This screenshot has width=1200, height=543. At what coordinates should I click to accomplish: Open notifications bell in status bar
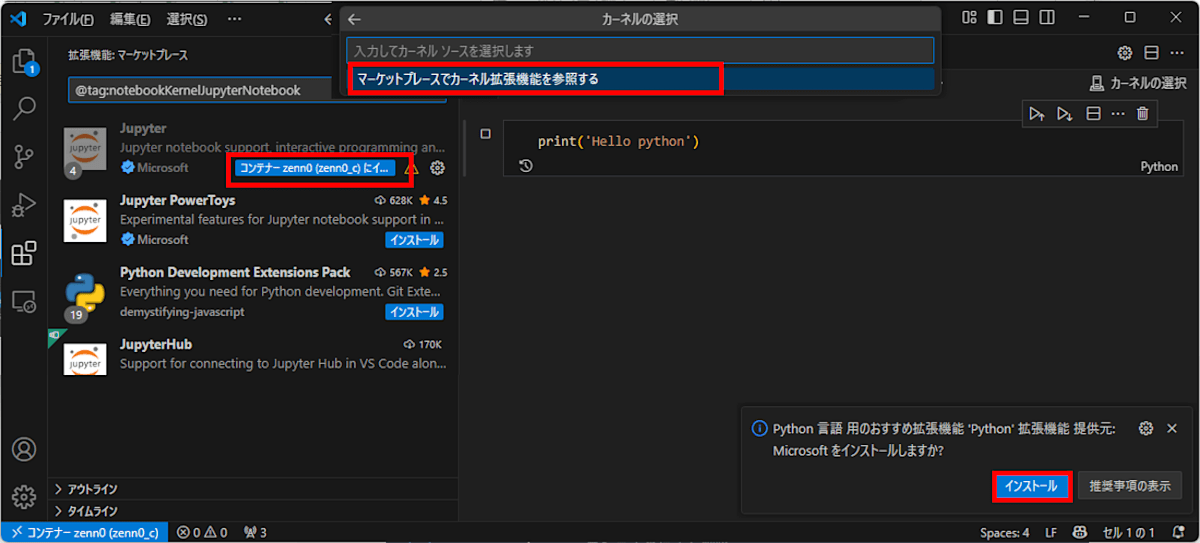[1179, 533]
